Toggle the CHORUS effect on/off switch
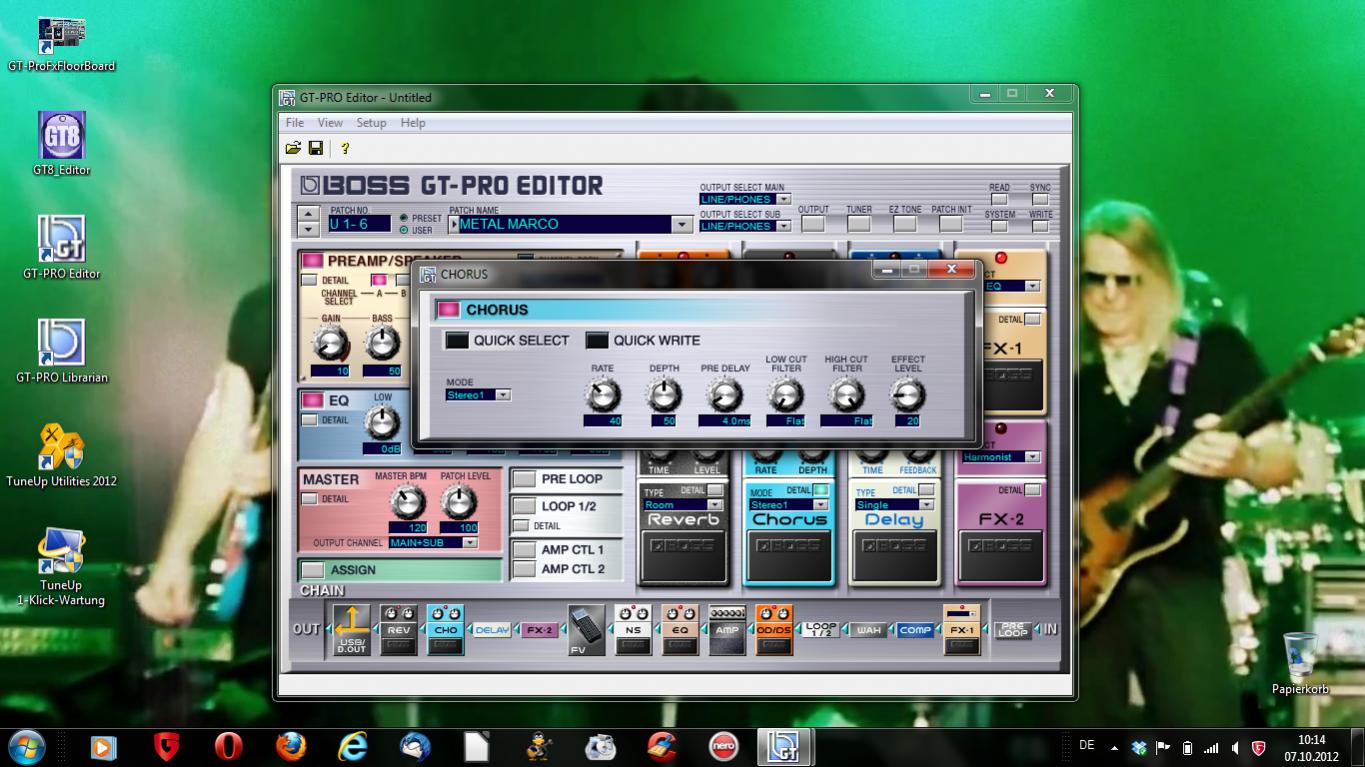 point(449,310)
